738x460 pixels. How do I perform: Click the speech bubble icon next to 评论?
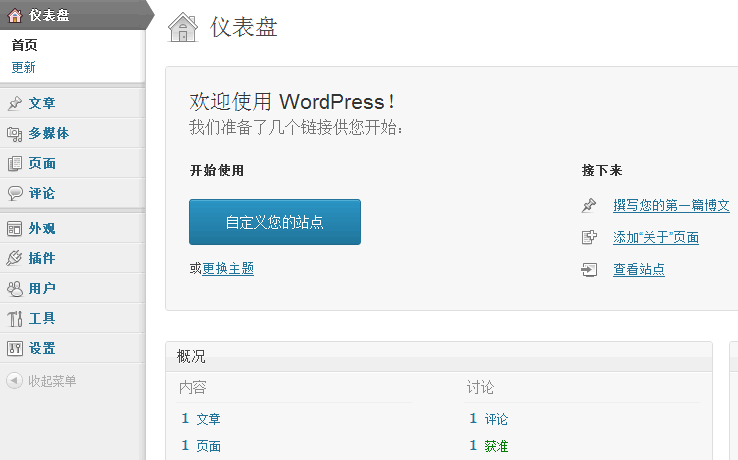[x=15, y=194]
